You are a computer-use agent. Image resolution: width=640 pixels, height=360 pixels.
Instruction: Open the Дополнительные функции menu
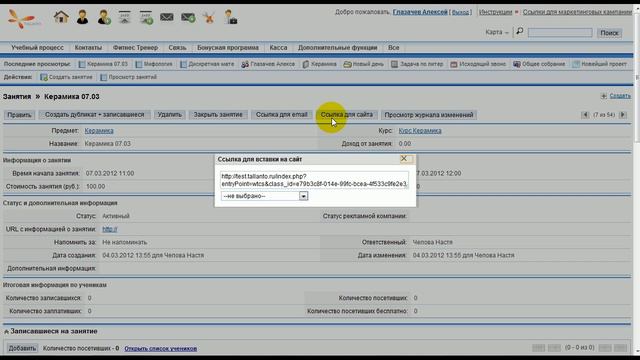coord(338,48)
